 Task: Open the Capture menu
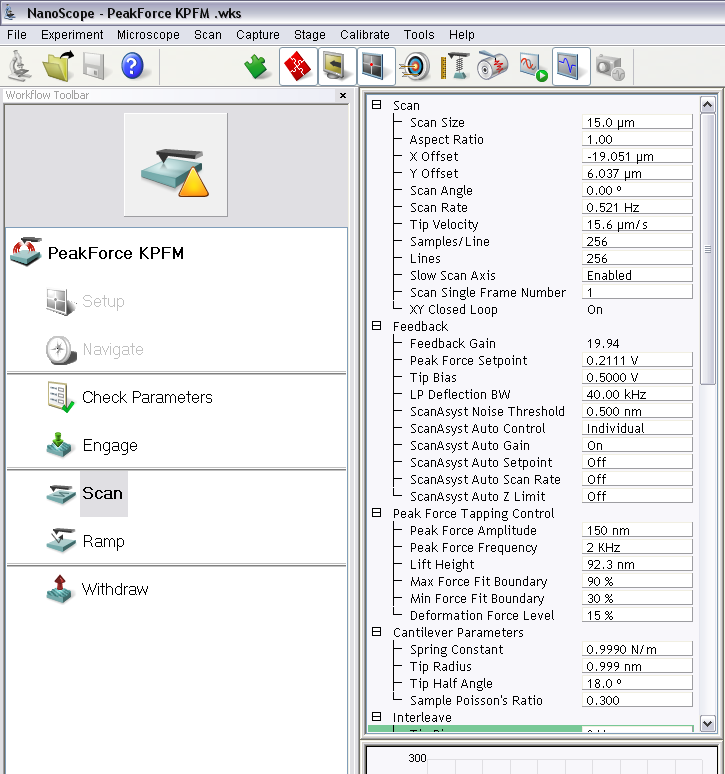[258, 35]
